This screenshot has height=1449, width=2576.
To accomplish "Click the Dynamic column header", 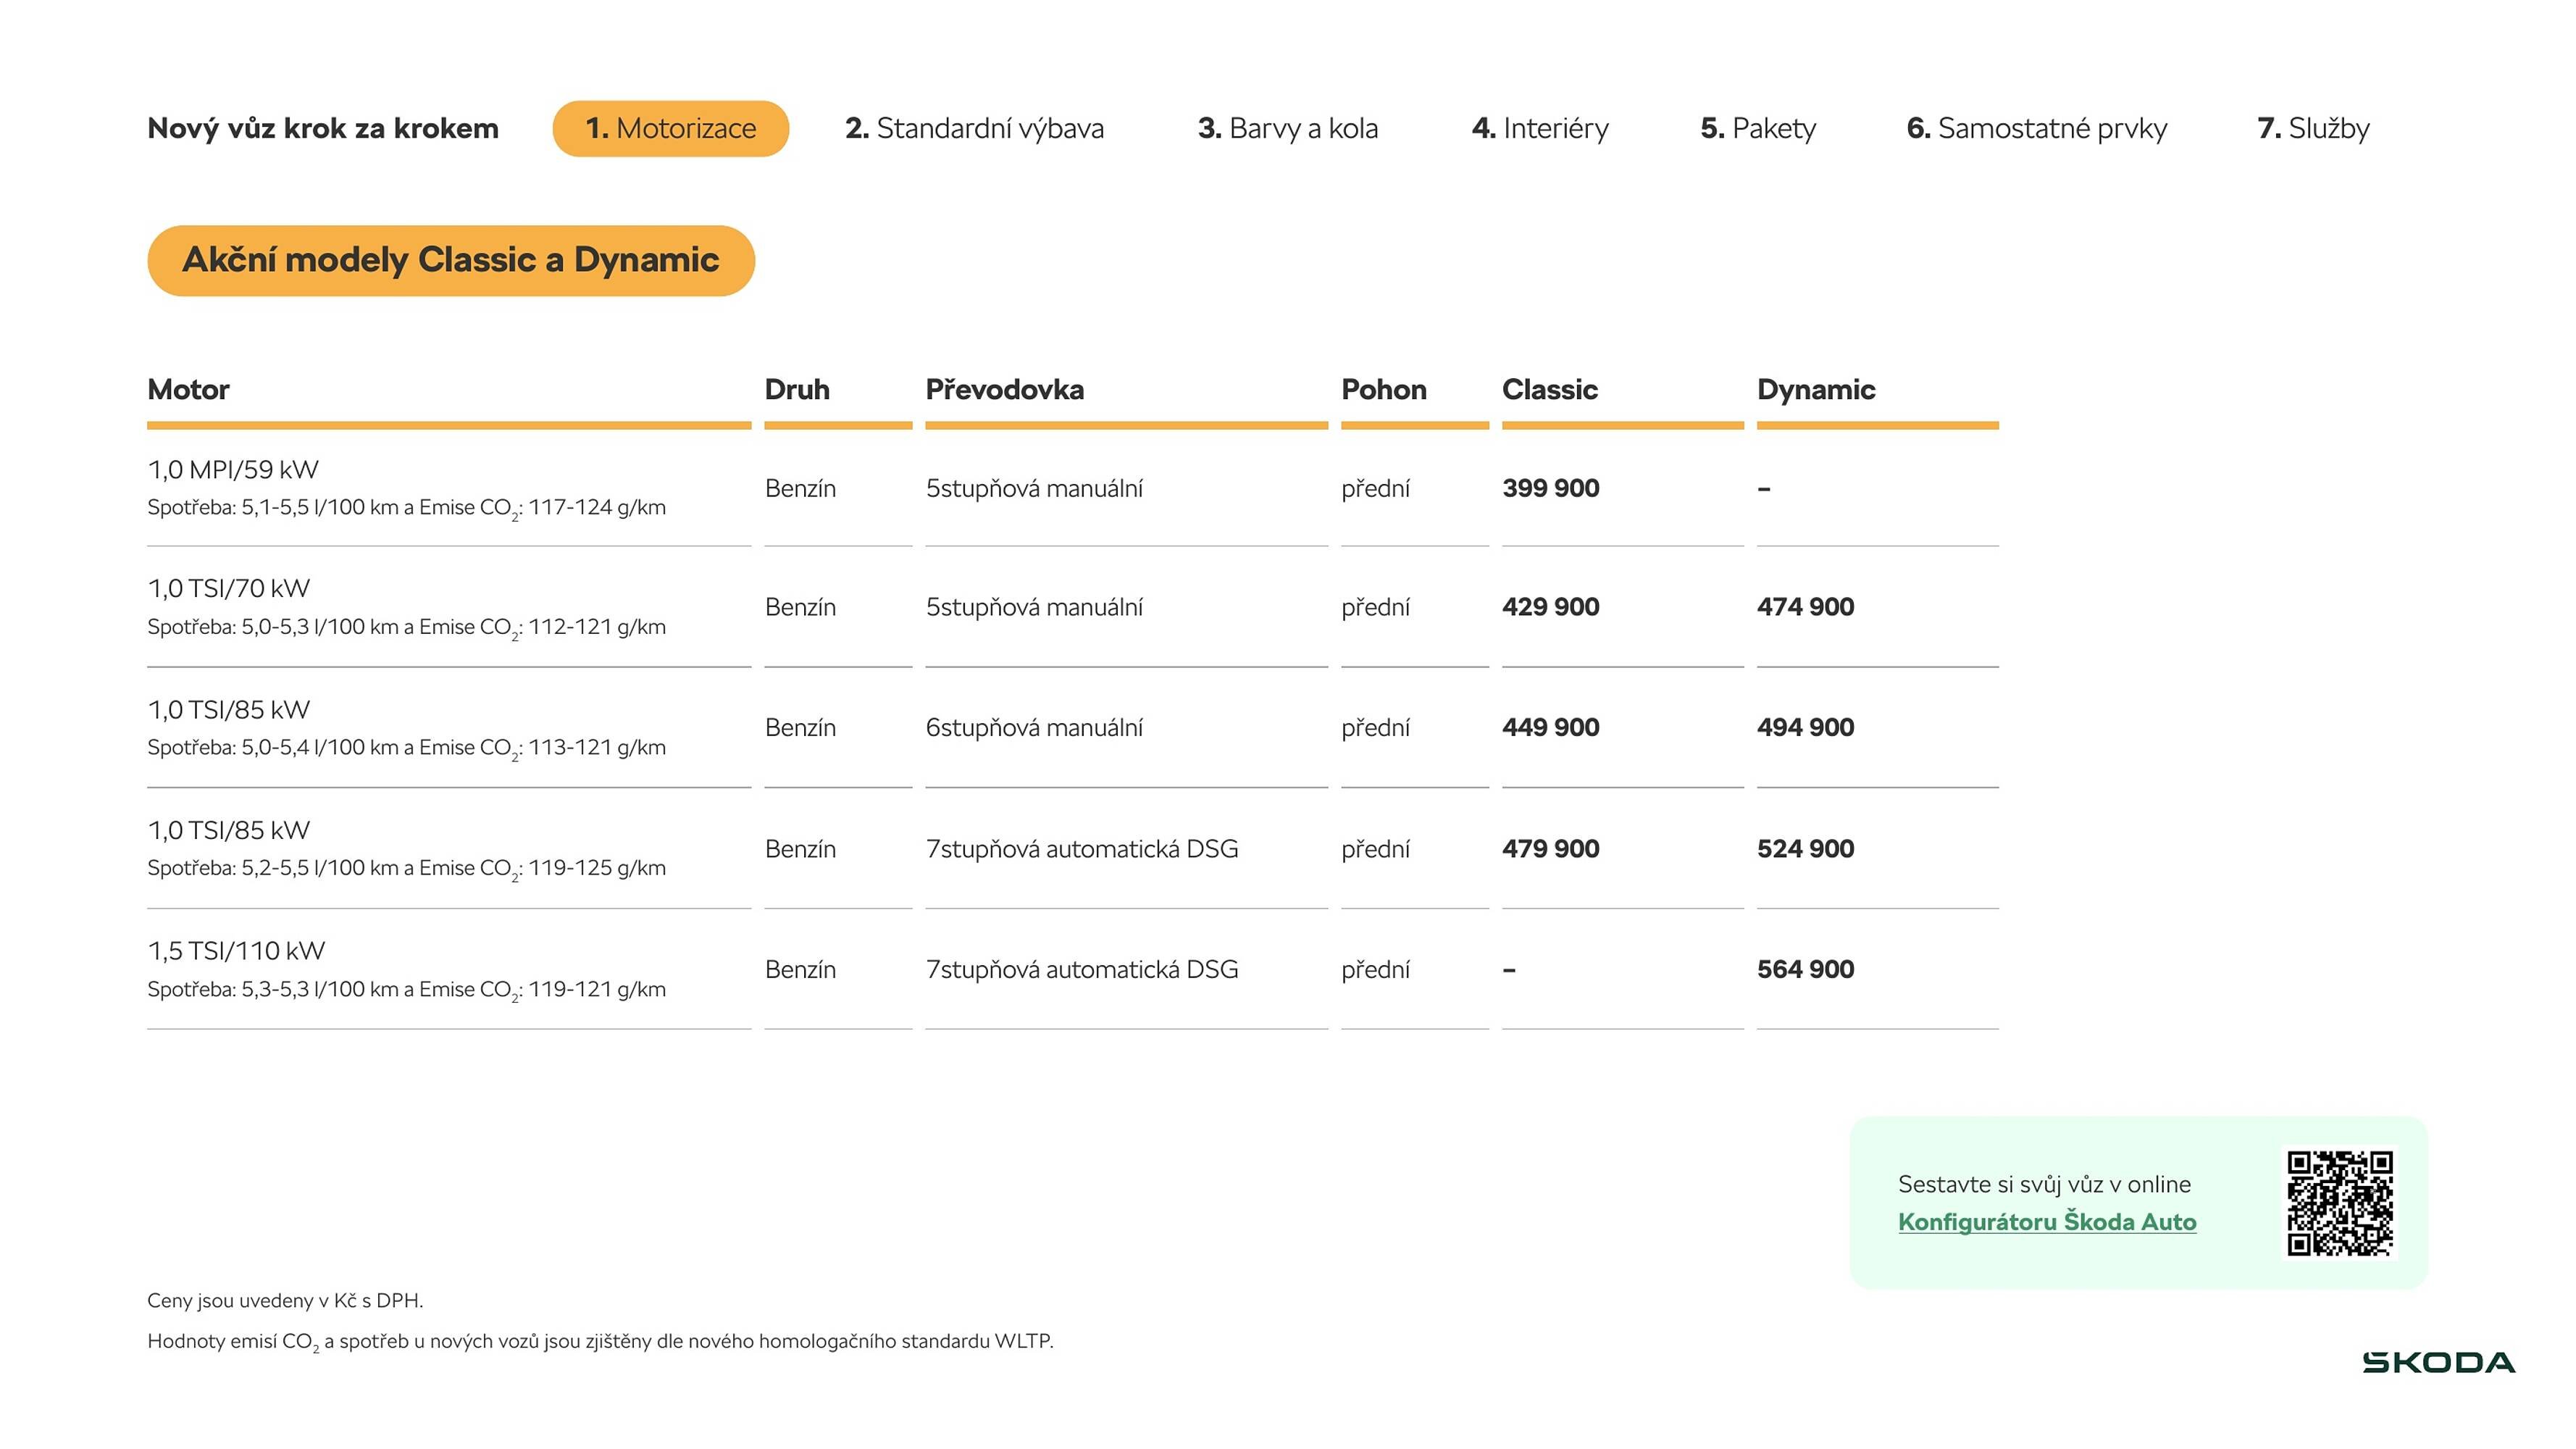I will [x=1815, y=389].
